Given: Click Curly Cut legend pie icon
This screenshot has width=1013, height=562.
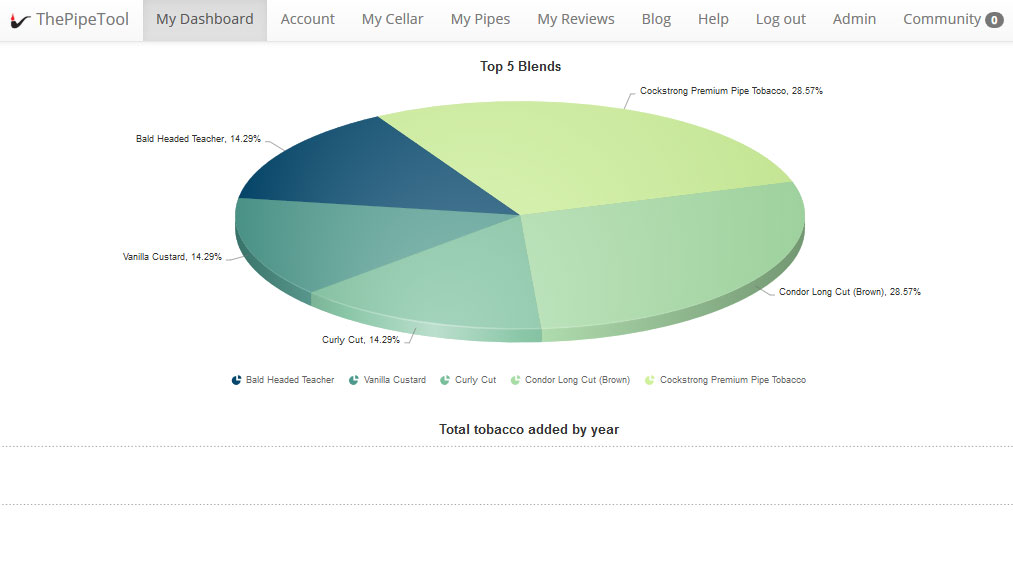Looking at the screenshot, I should (445, 380).
